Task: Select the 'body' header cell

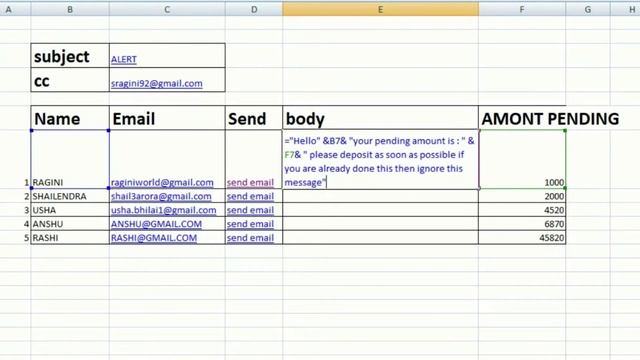Action: click(x=380, y=118)
